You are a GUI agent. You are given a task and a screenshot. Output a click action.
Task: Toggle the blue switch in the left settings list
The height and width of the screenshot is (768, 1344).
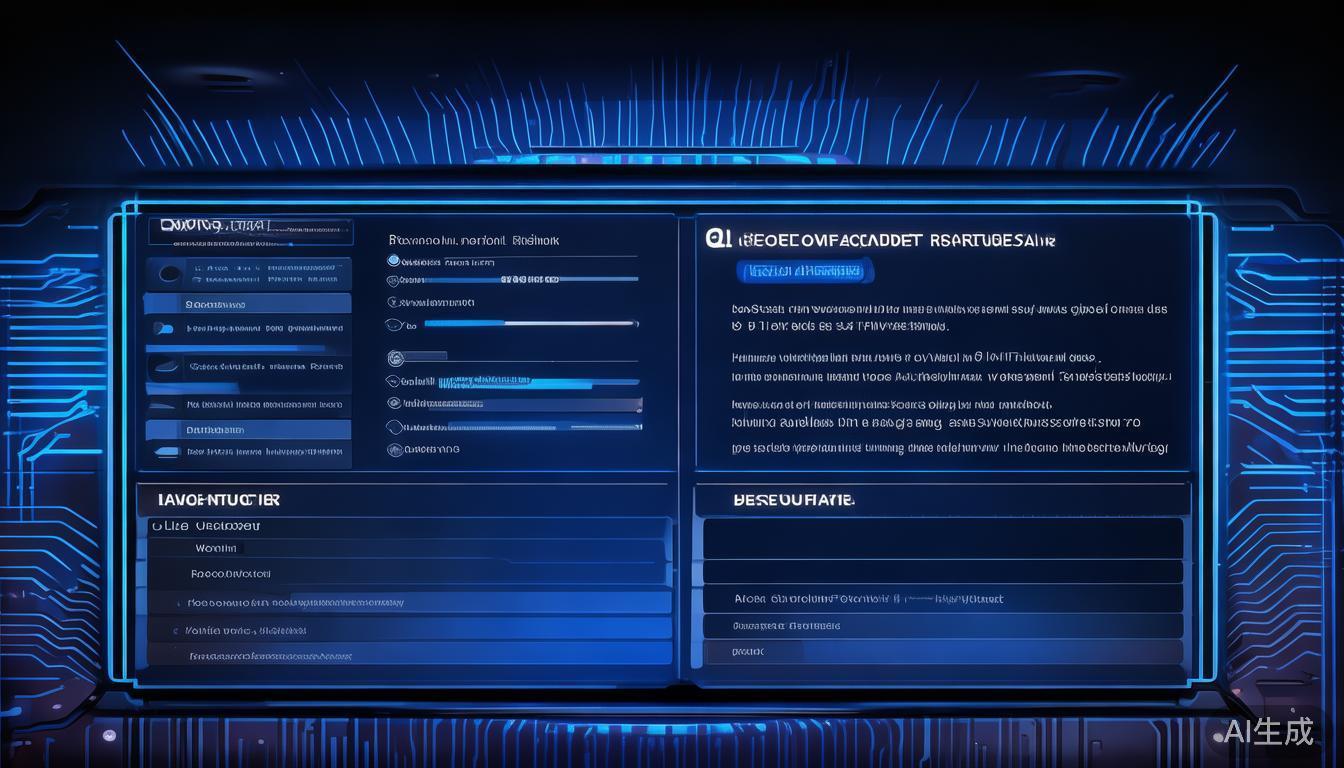pos(164,328)
